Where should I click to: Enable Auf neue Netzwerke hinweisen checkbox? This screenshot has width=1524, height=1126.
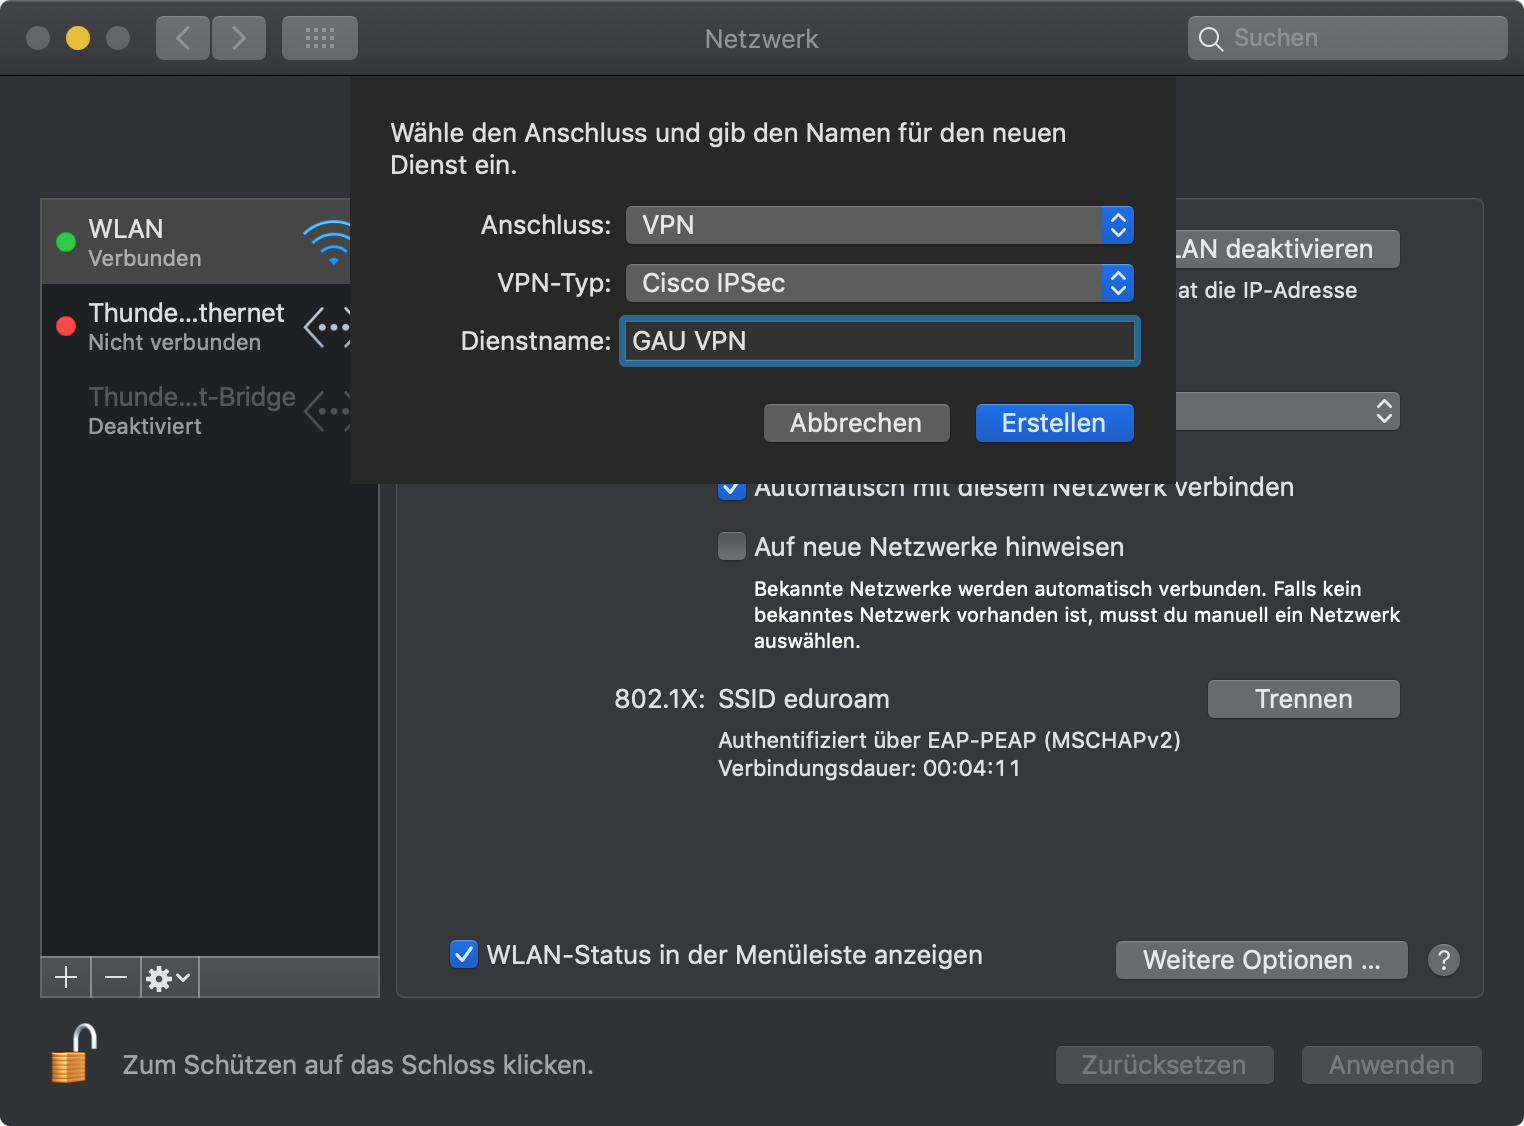pos(732,546)
